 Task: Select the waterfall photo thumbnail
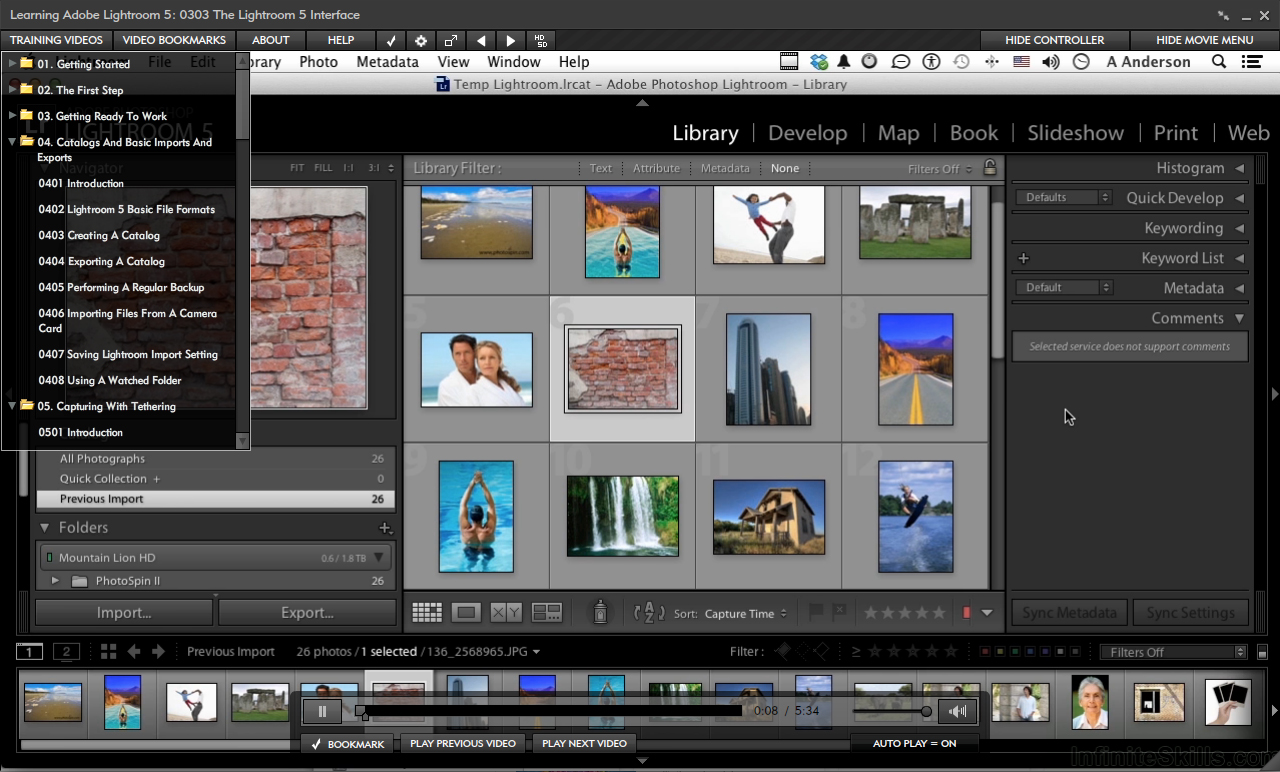(x=622, y=516)
